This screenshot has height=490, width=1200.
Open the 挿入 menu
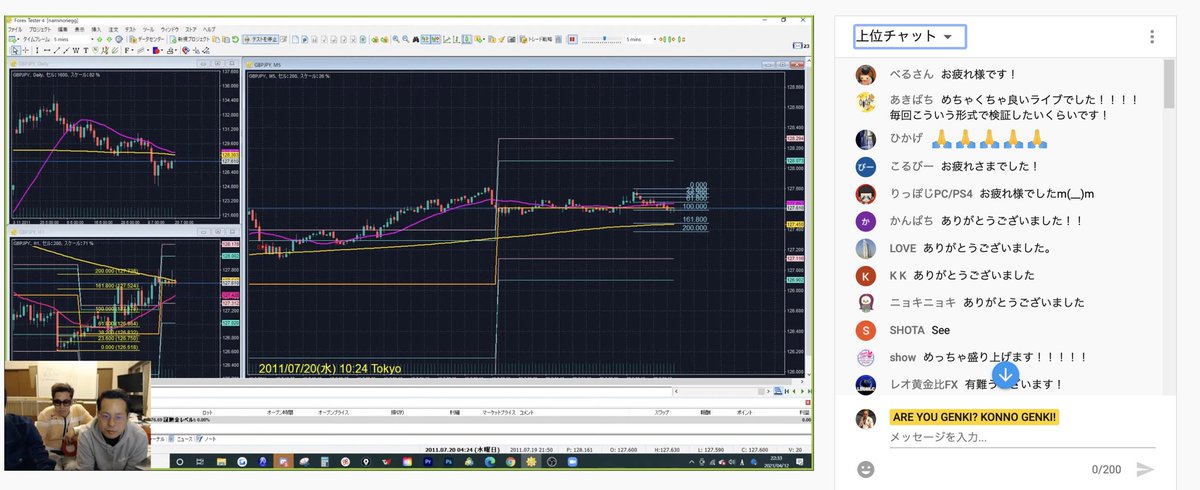(96, 29)
